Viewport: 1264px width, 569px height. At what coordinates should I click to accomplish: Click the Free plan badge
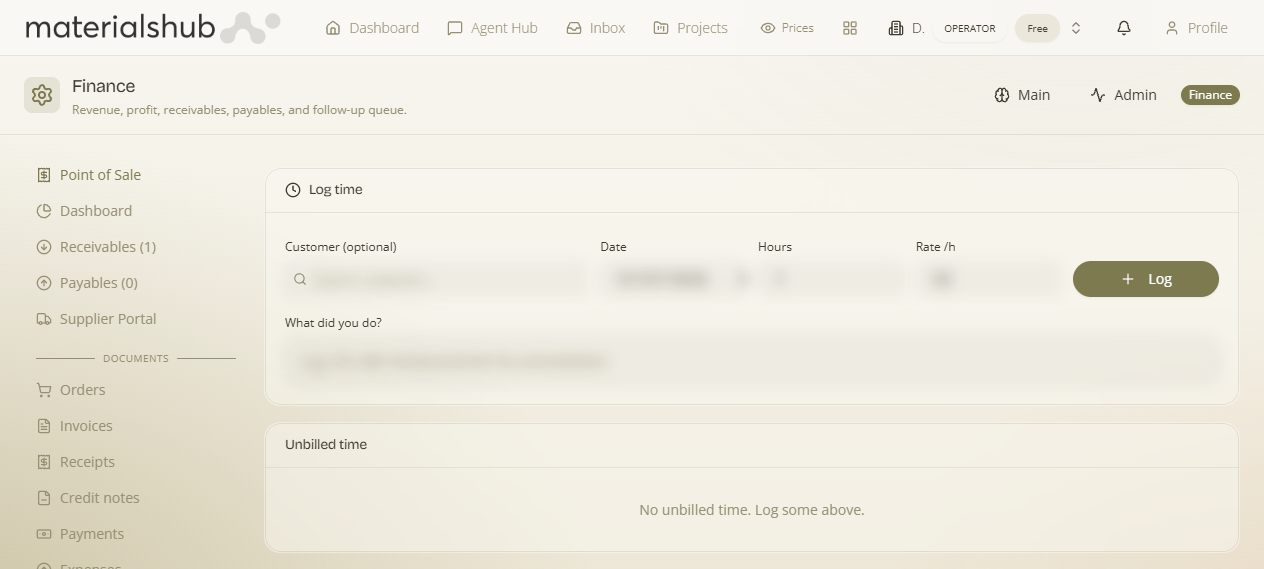[1037, 28]
